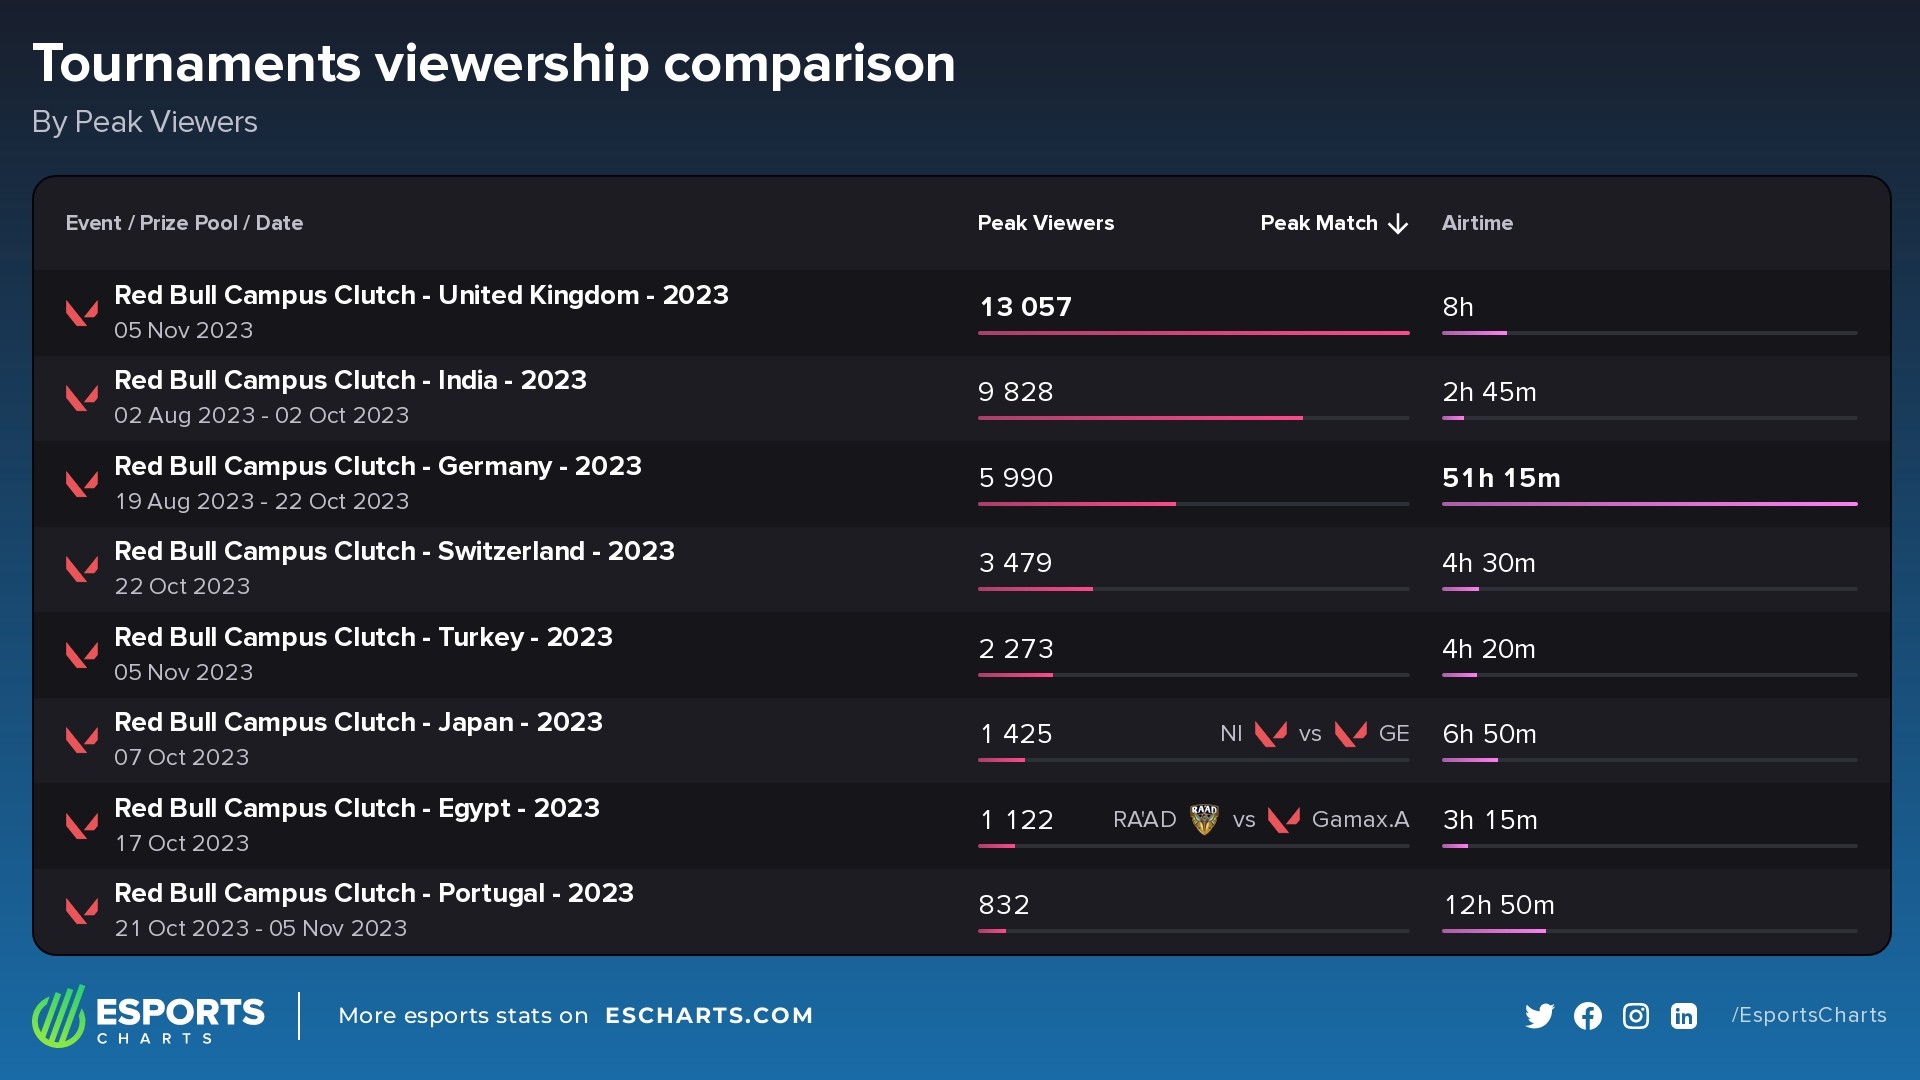Open Red Bull Campus Clutch Germany event
Screen dimensions: 1920x1080
coord(378,466)
